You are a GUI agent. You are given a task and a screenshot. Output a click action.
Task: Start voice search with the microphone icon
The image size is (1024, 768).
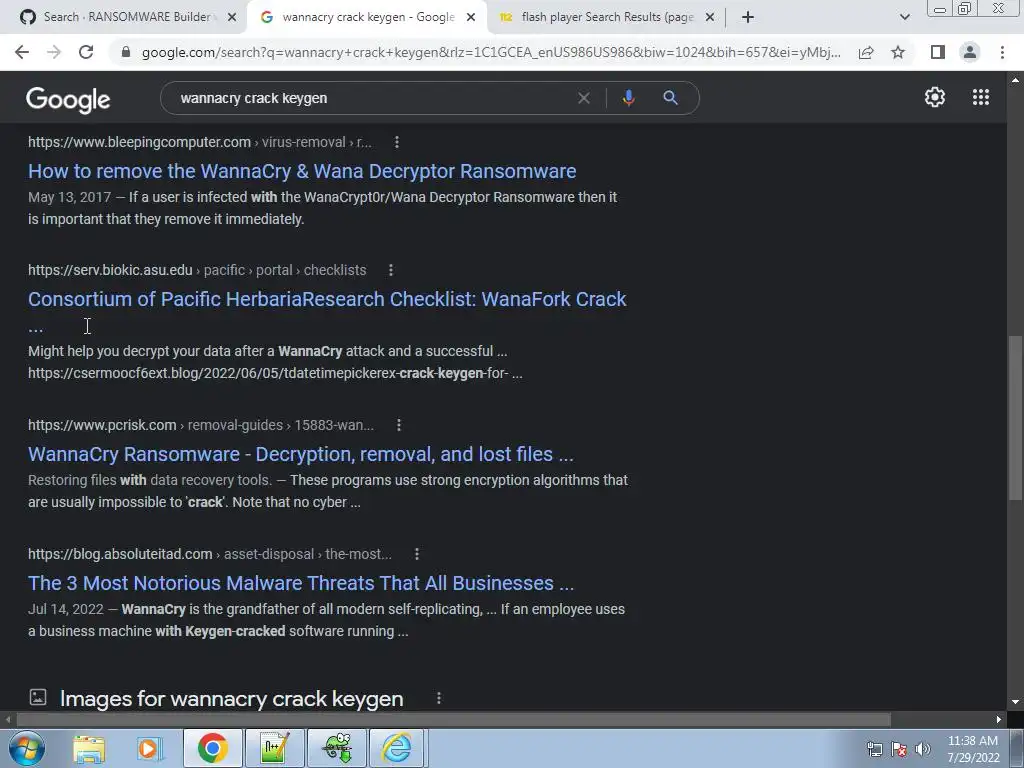[x=628, y=98]
